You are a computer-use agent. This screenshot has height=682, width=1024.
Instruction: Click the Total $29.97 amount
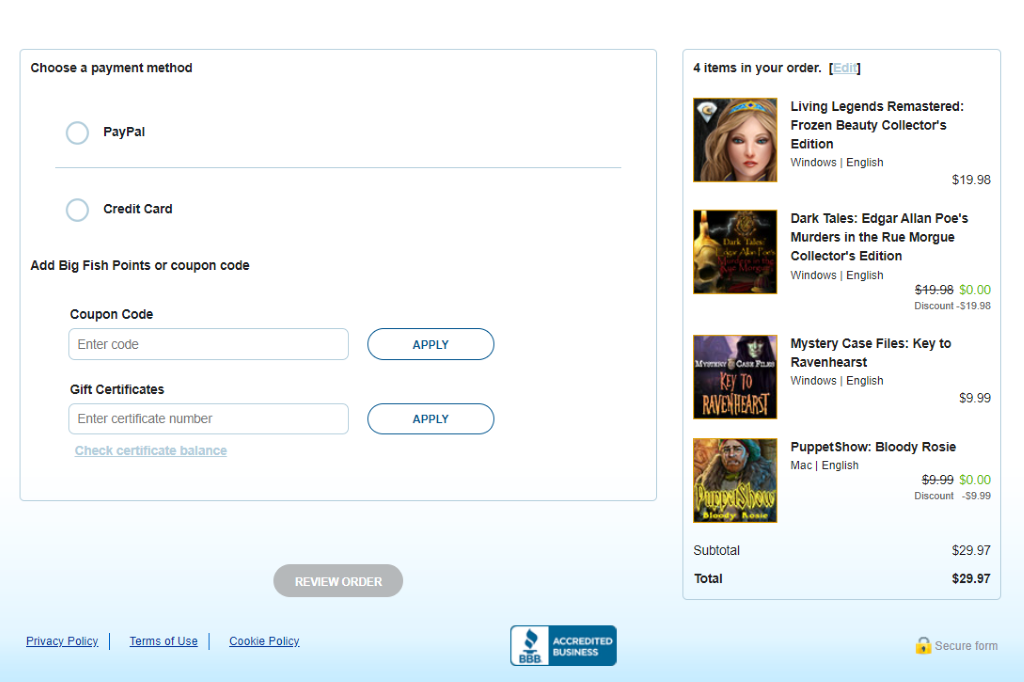(x=971, y=578)
